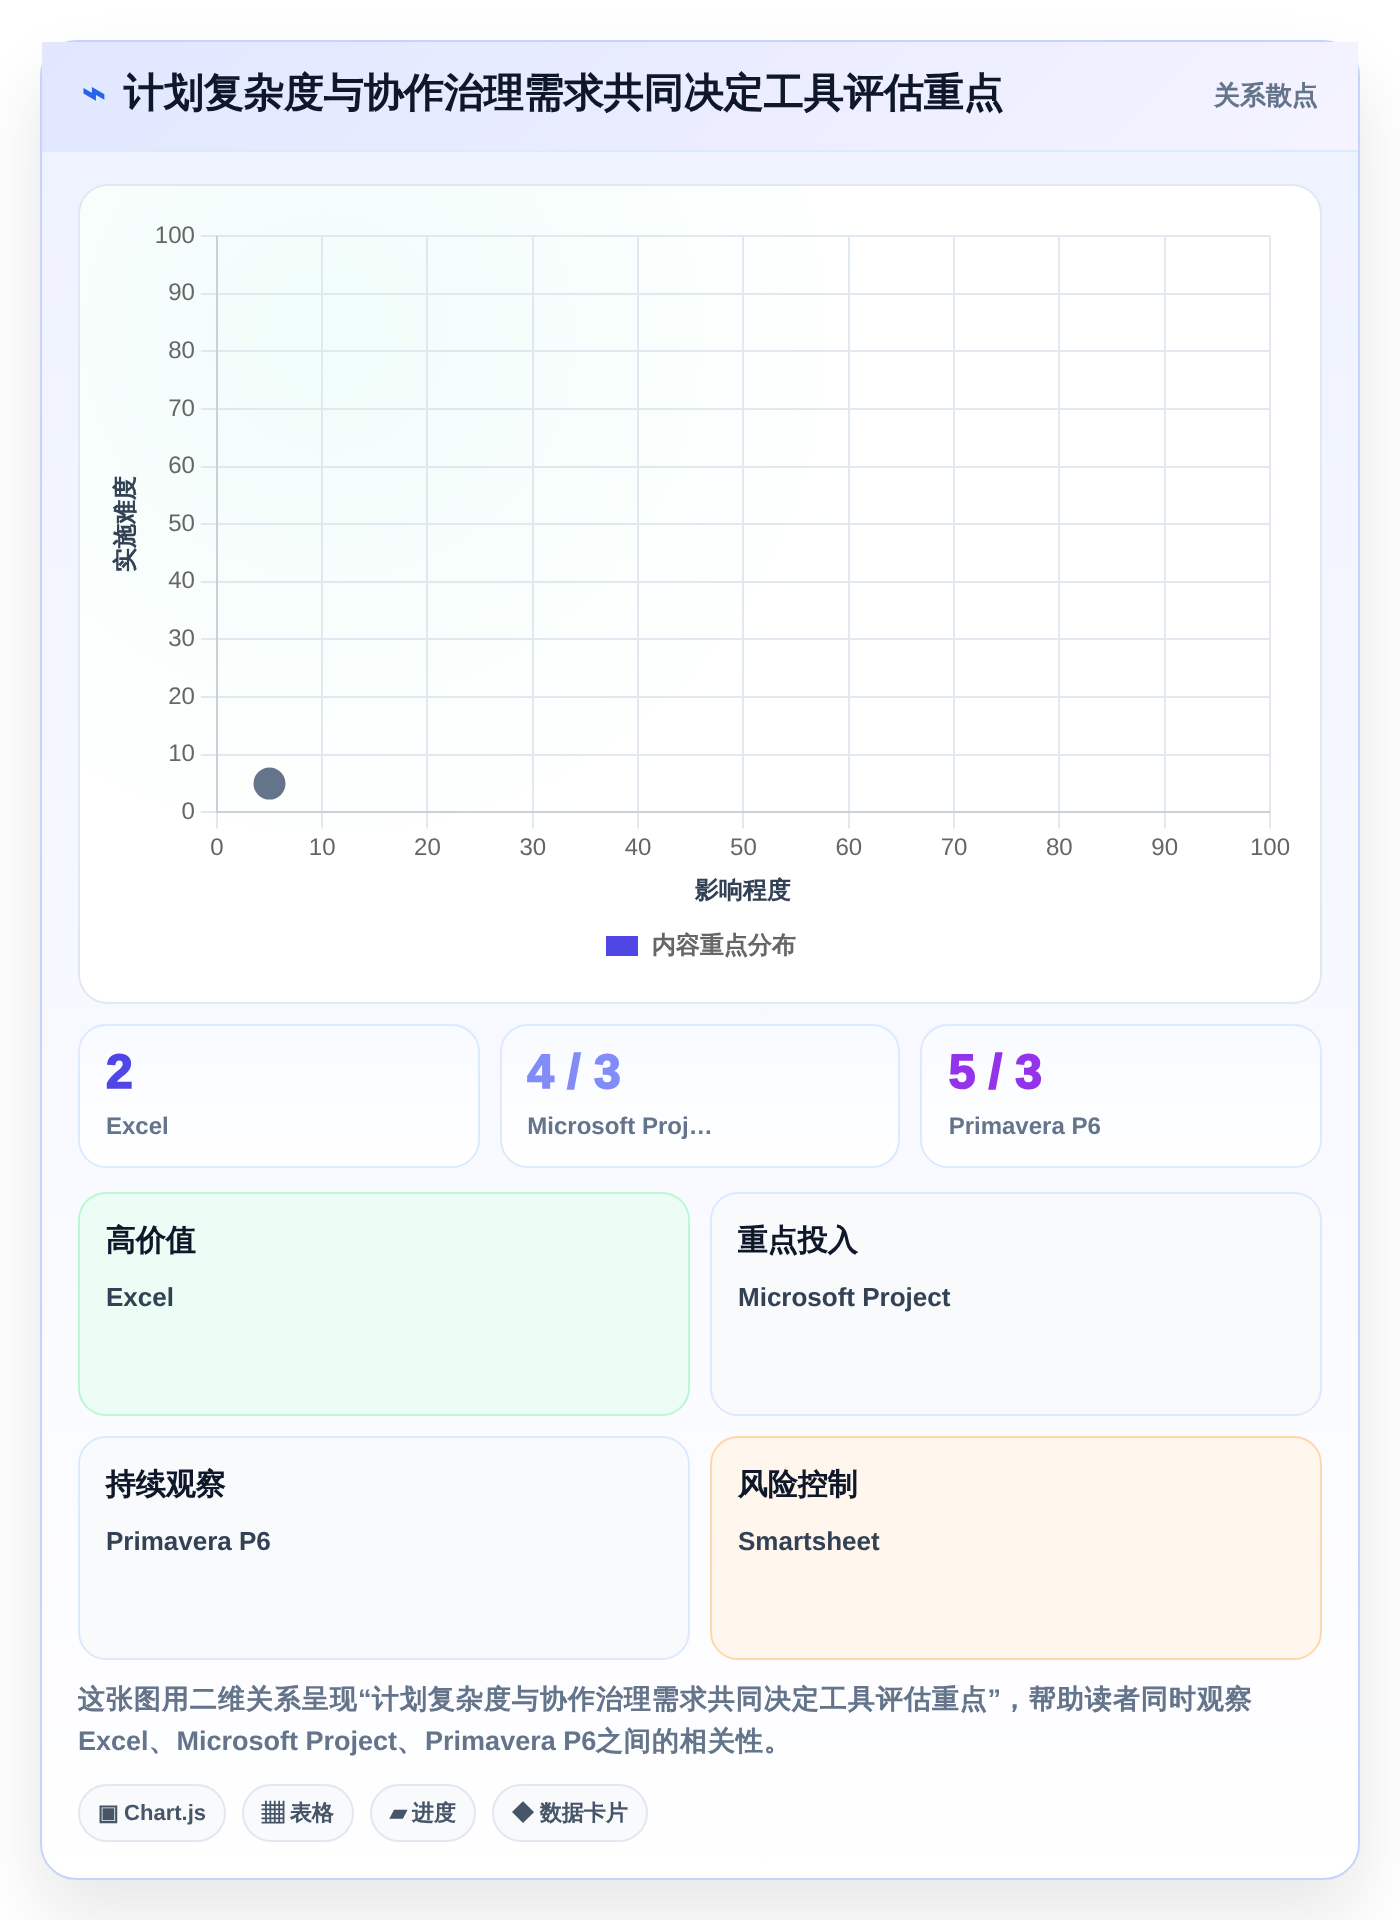Image resolution: width=1400 pixels, height=1920 pixels.
Task: Select the Primavera P6 stat card
Action: tap(1121, 1096)
